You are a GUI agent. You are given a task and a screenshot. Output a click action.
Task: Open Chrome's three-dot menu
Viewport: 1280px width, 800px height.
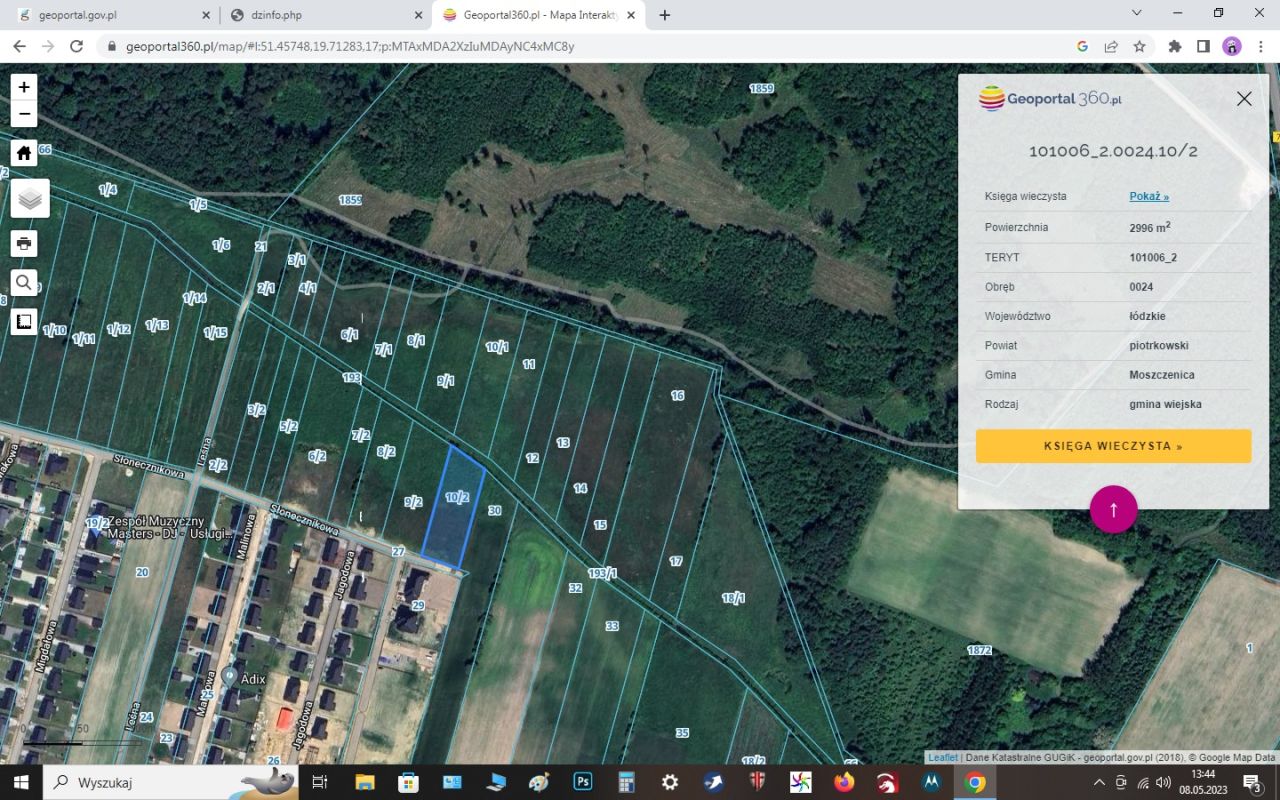click(1259, 46)
